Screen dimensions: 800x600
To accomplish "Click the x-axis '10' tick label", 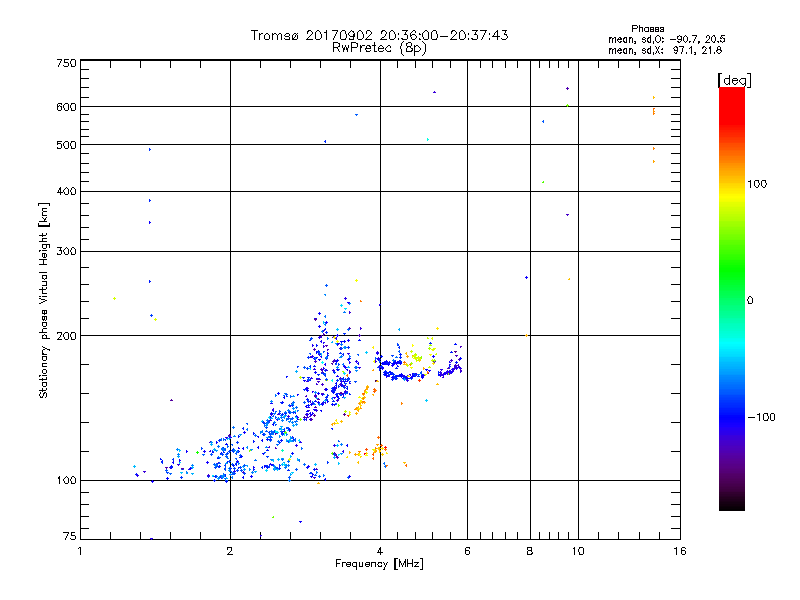I will point(578,551).
